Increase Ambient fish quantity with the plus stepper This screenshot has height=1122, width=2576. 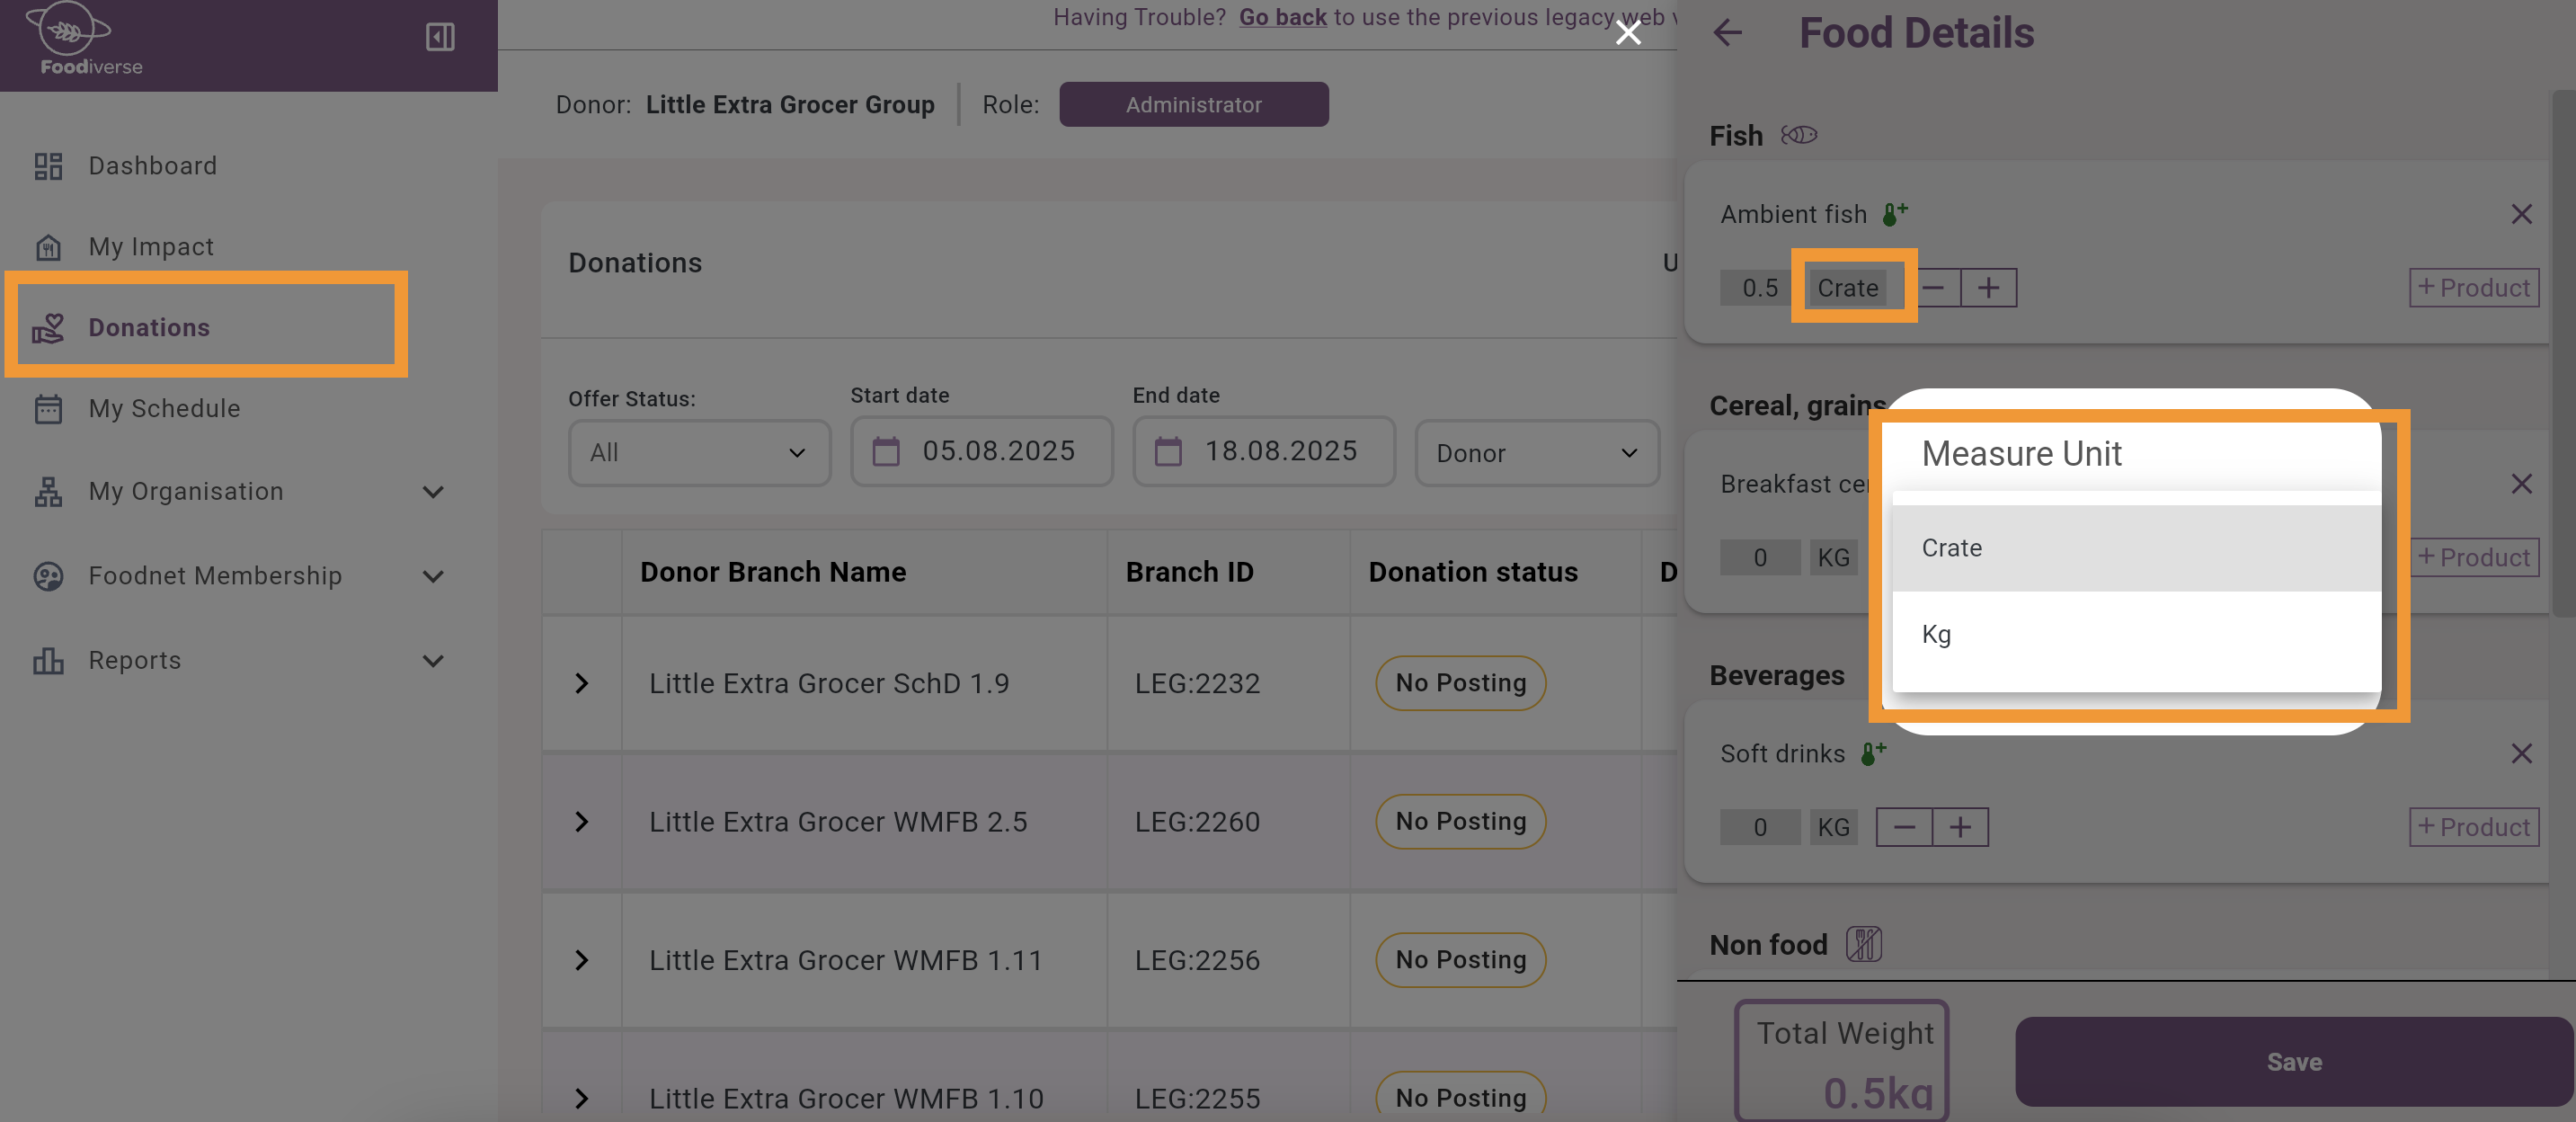[x=1988, y=288]
